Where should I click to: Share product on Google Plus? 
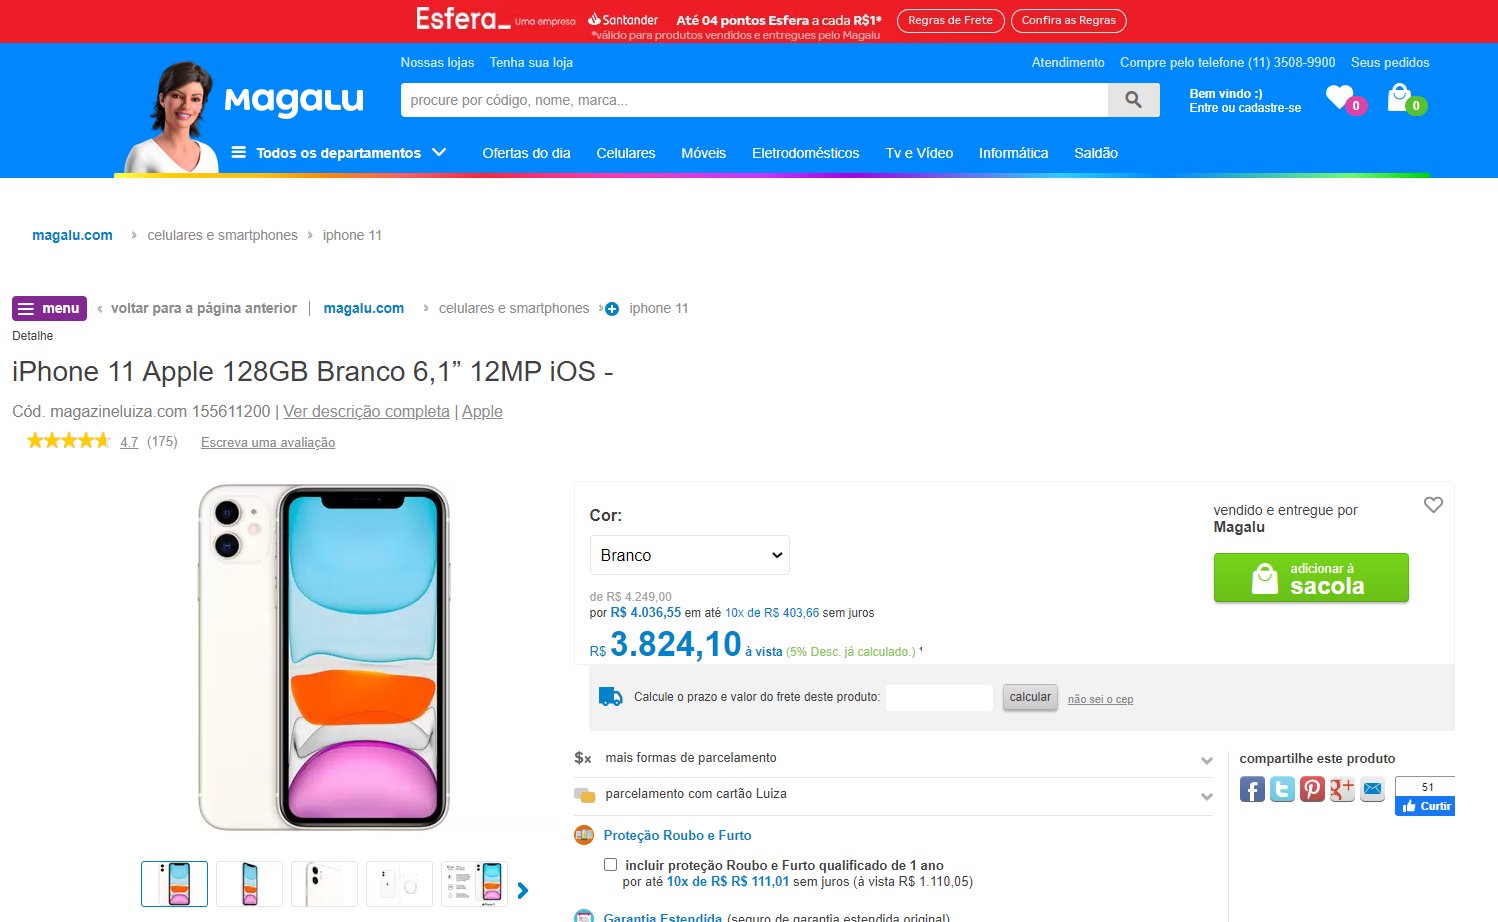1342,789
